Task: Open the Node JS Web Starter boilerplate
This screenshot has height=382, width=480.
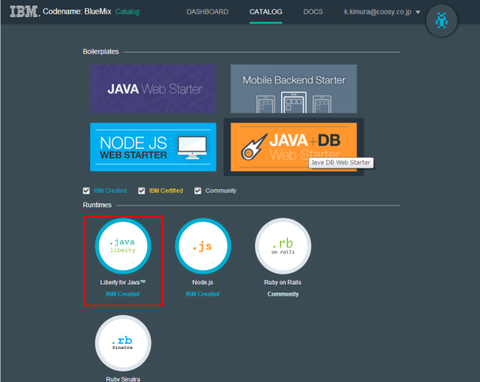Action: [153, 147]
